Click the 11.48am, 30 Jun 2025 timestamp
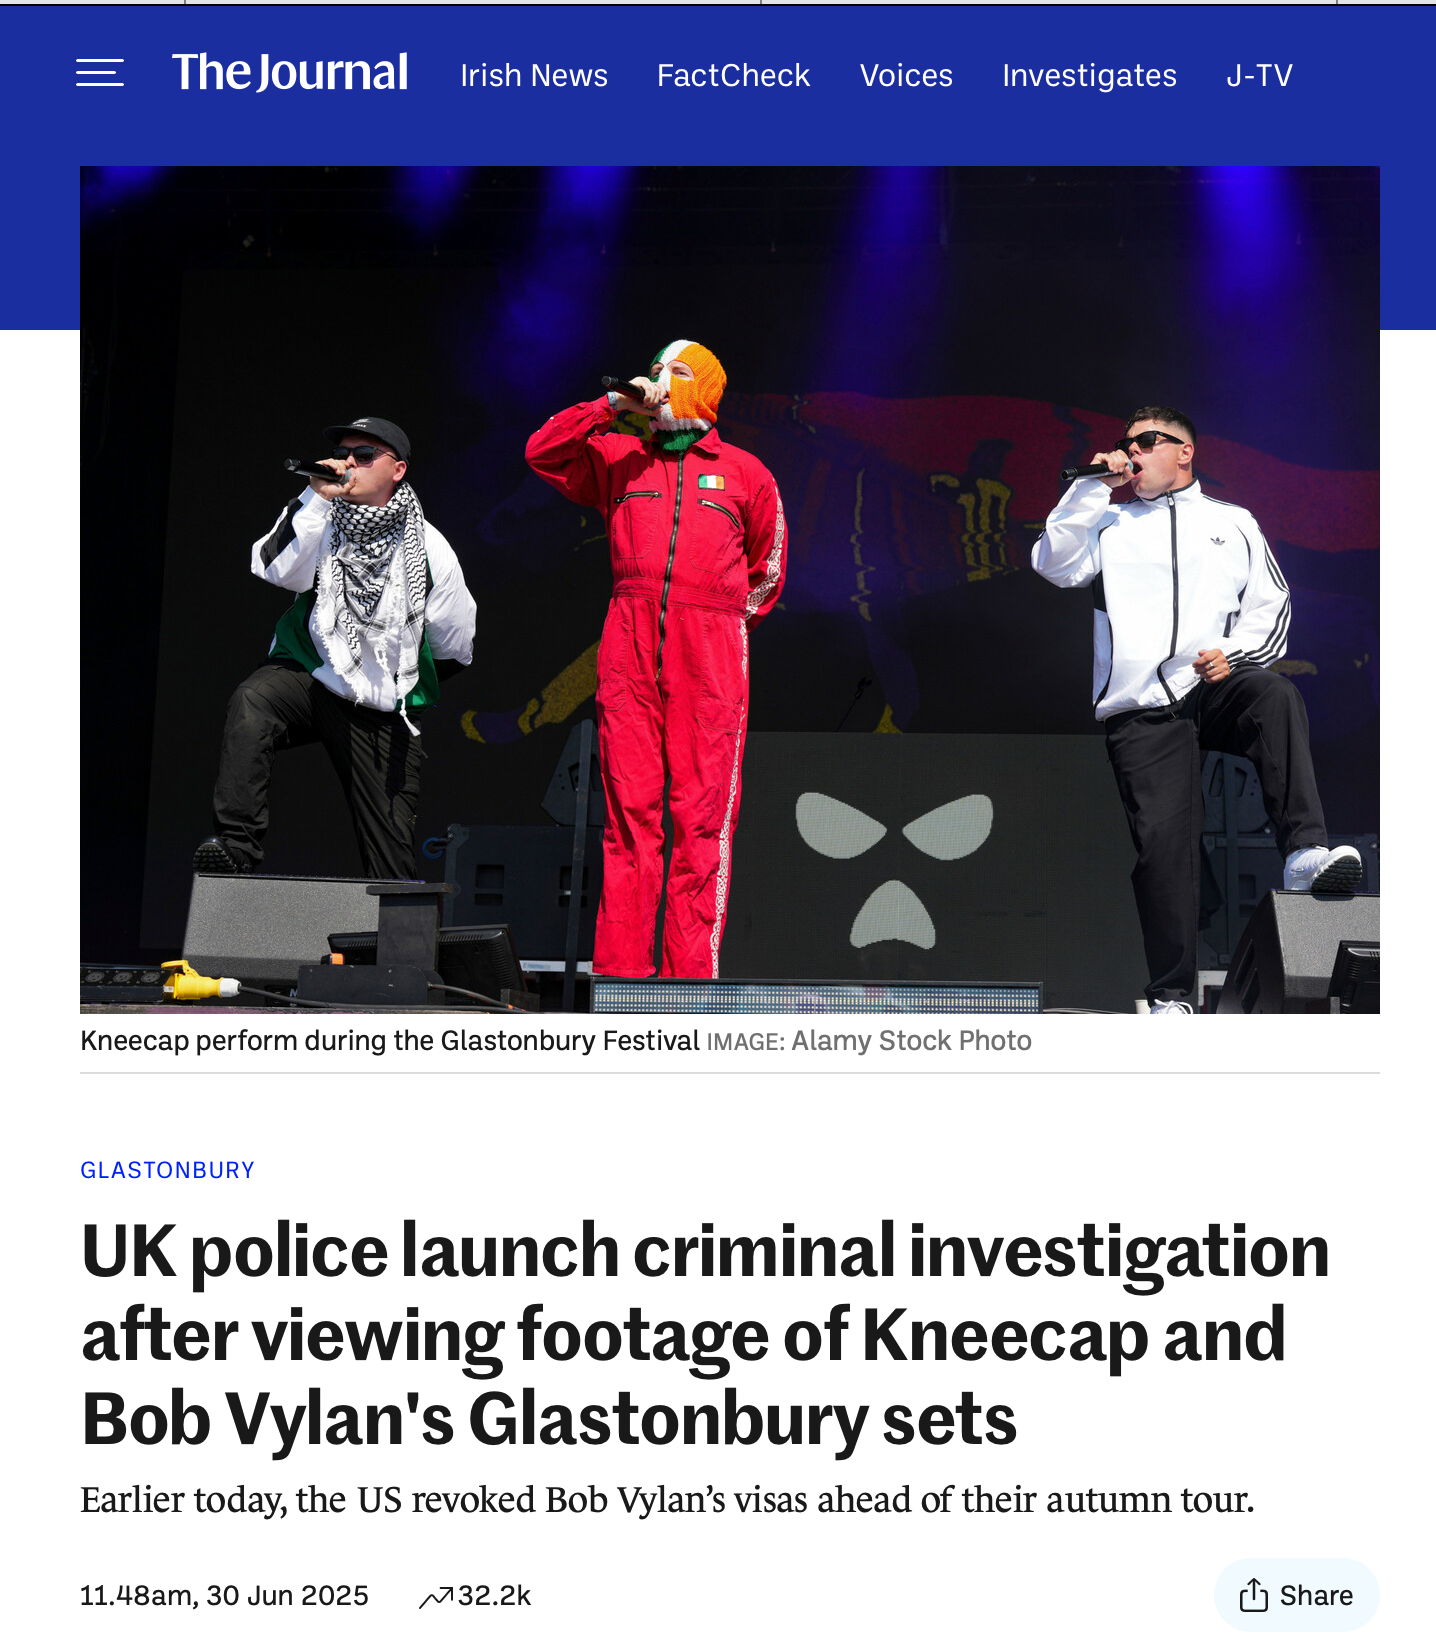1436x1644 pixels. 224,1595
